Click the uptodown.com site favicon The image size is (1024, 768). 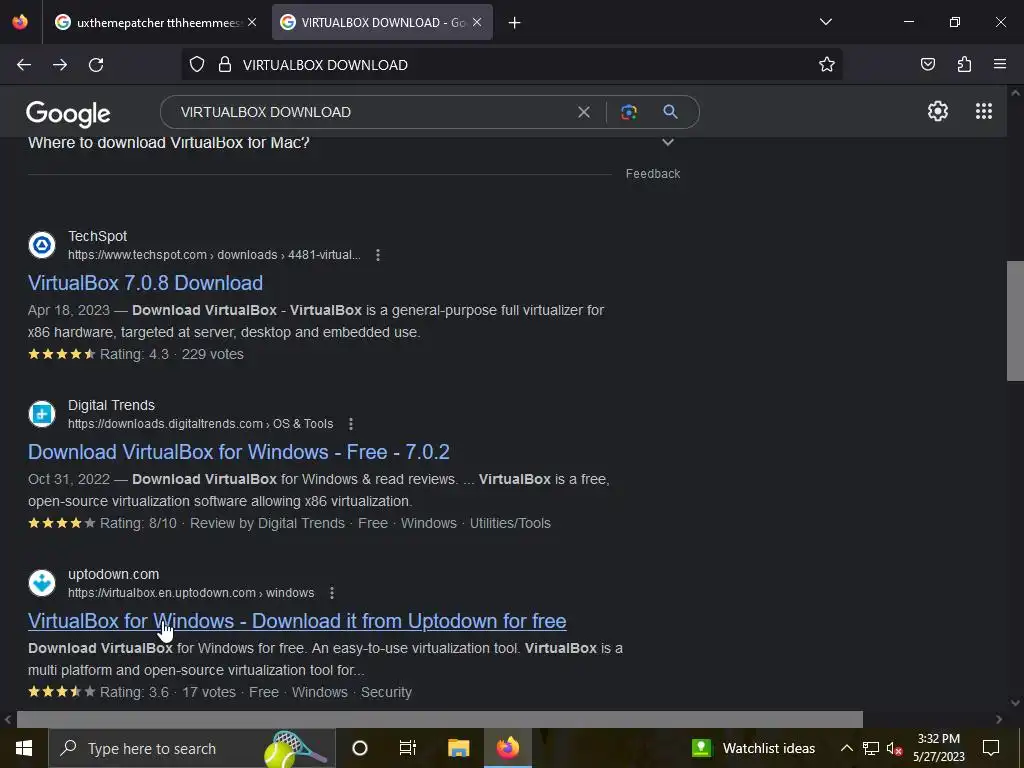(x=42, y=583)
